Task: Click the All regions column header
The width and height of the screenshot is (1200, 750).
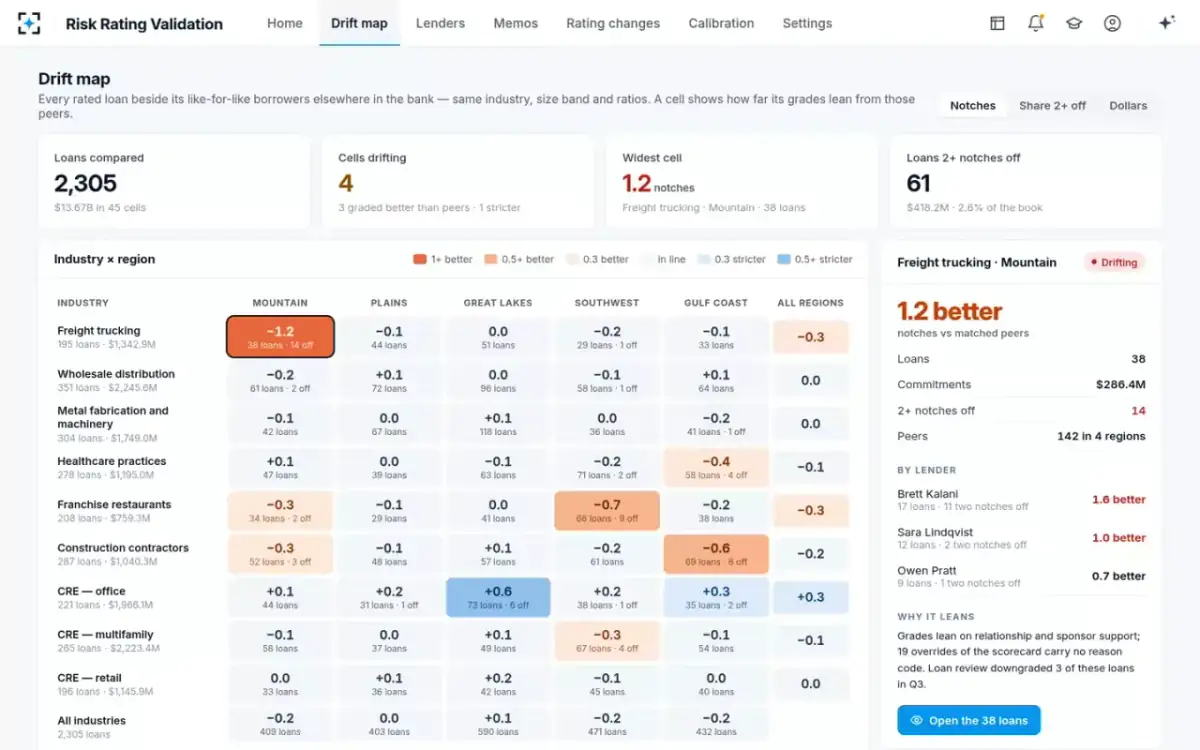Action: tap(811, 303)
